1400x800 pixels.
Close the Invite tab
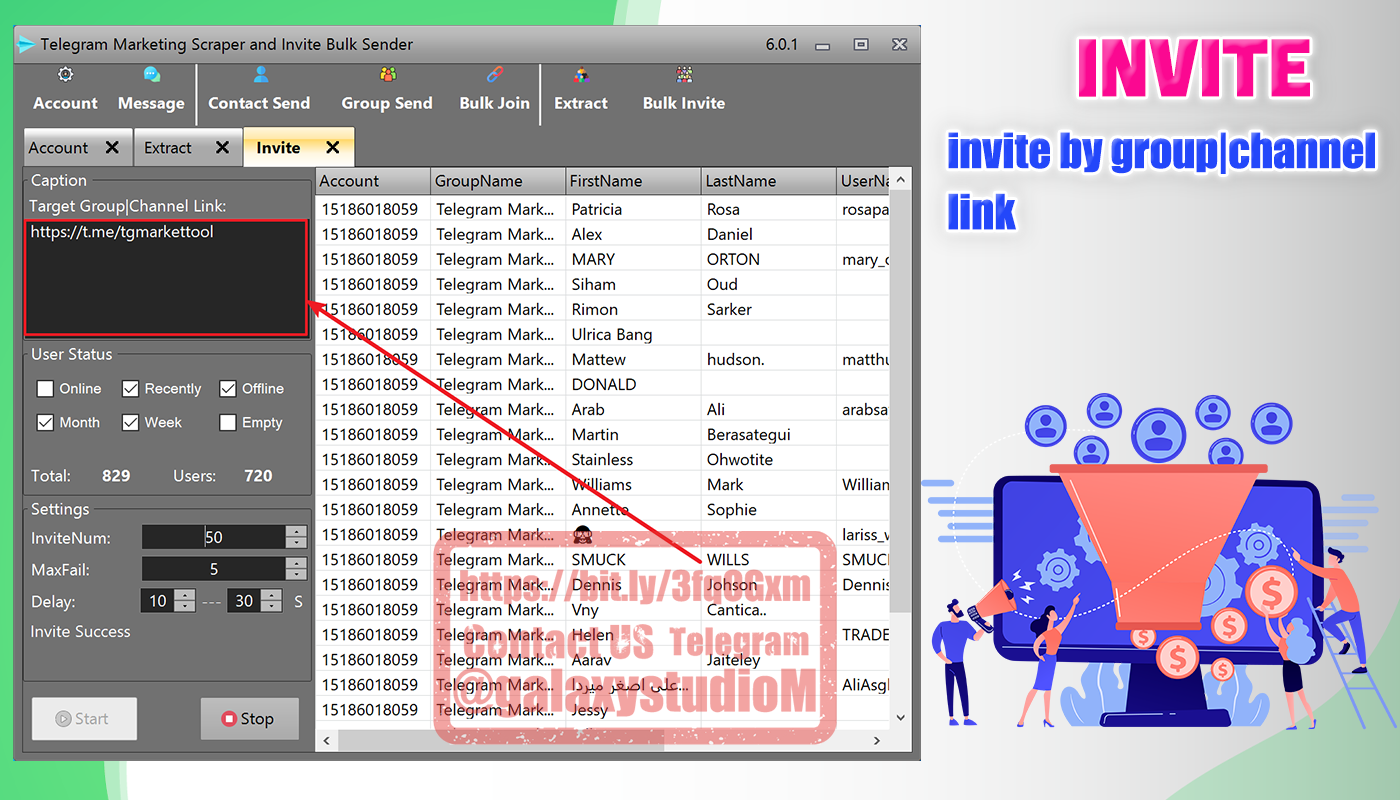333,148
